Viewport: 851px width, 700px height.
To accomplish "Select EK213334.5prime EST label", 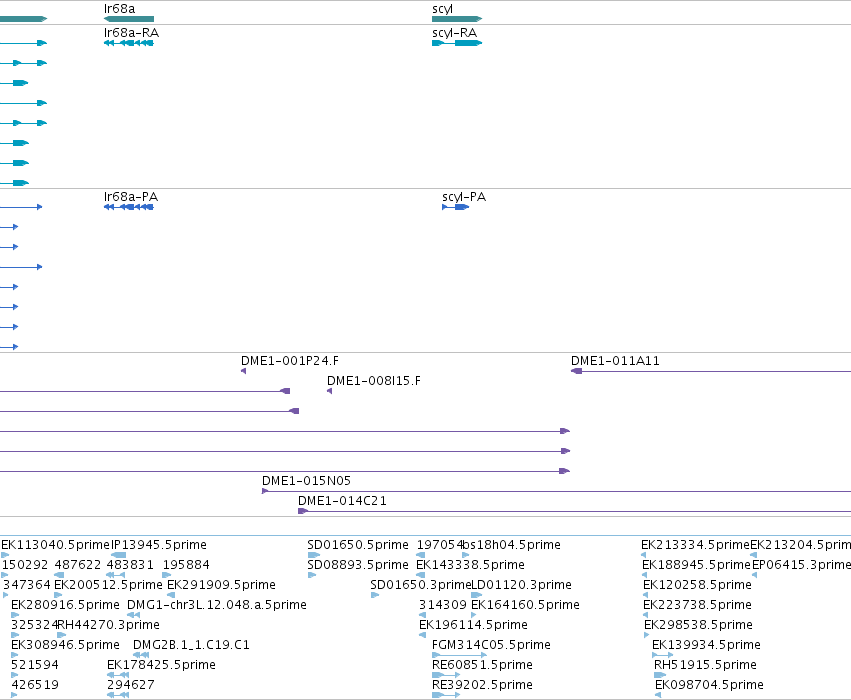I will (695, 544).
